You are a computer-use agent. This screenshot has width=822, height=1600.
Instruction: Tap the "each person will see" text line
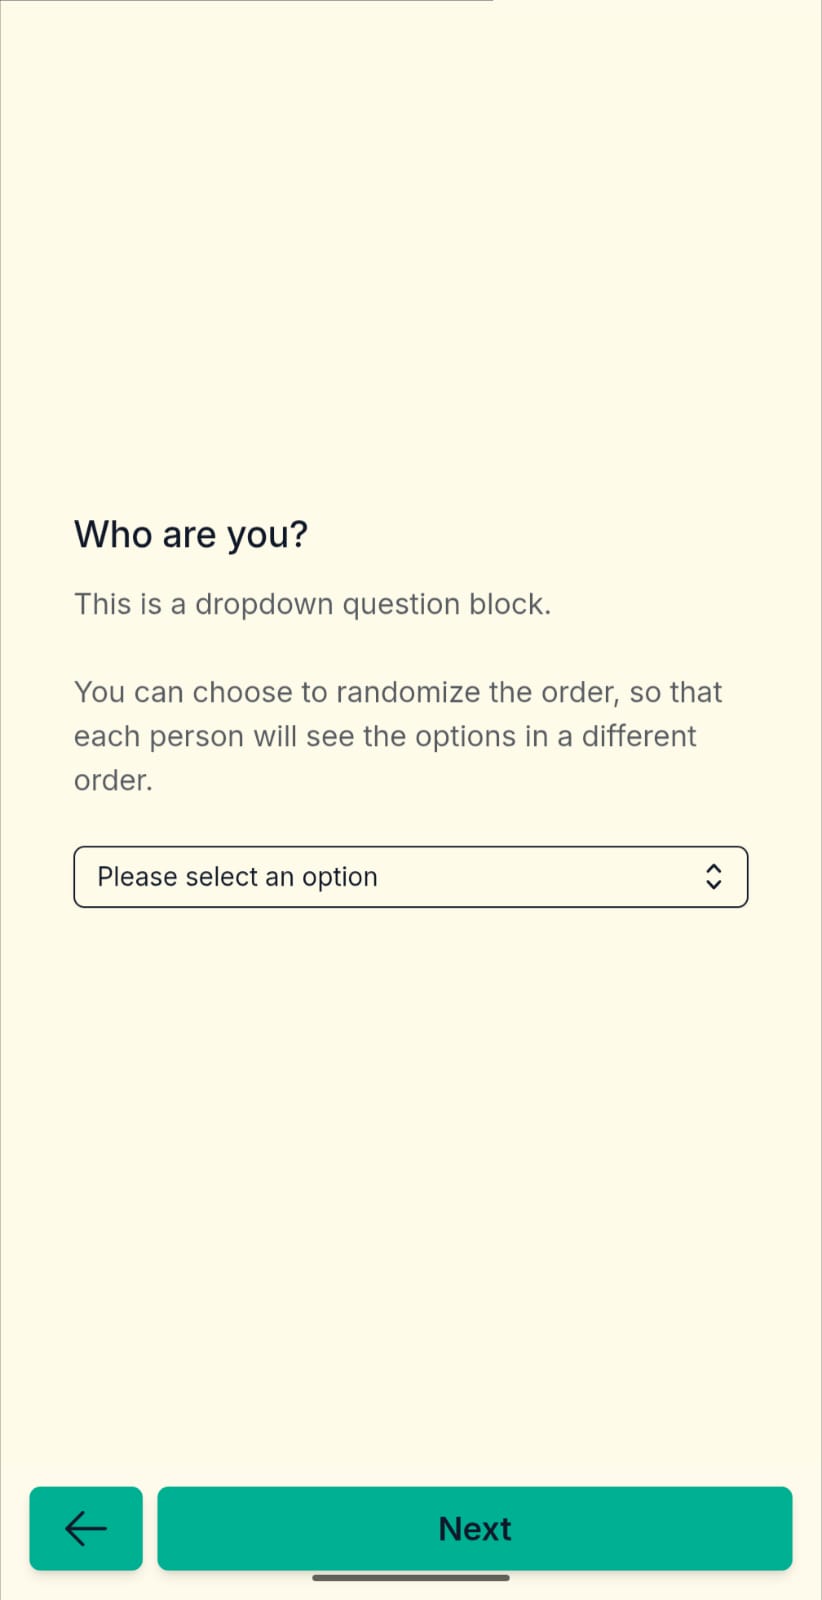click(385, 736)
